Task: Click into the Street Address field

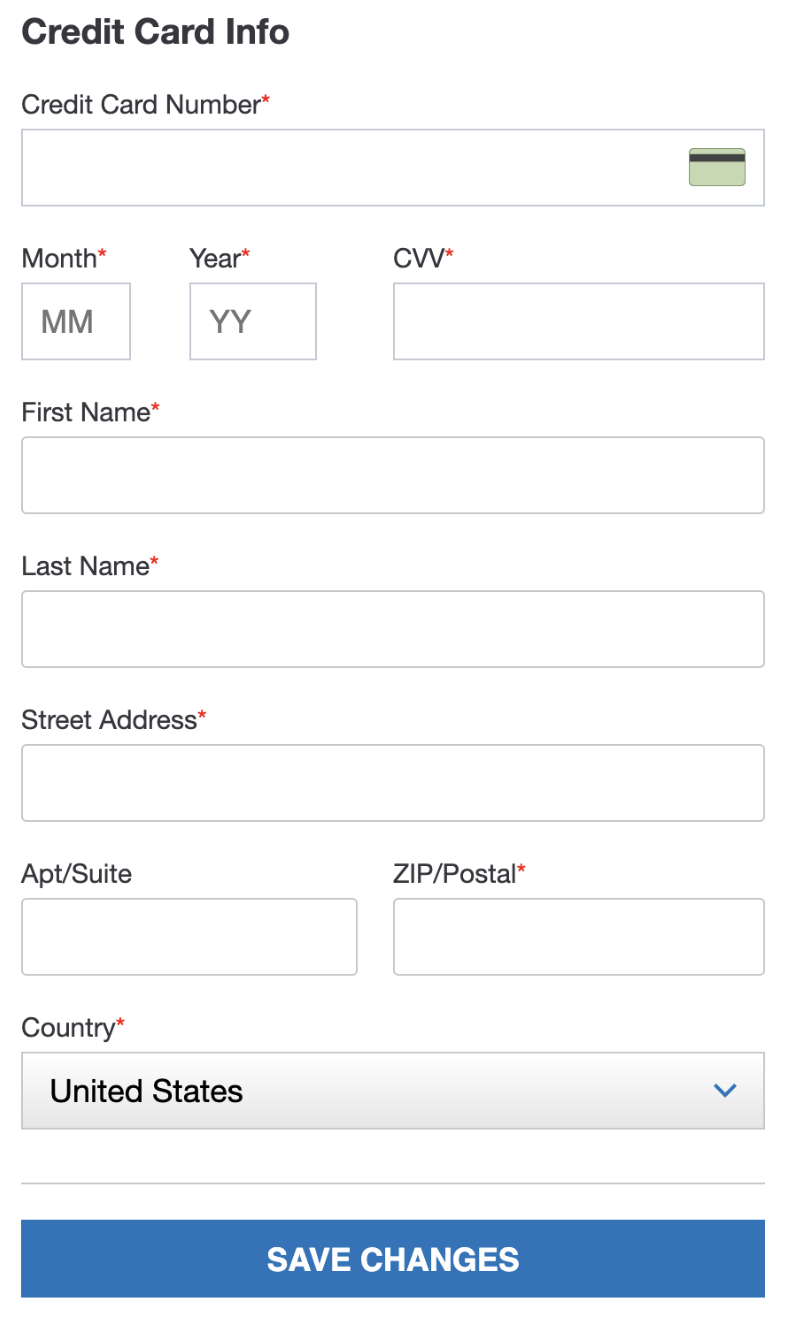Action: (393, 783)
